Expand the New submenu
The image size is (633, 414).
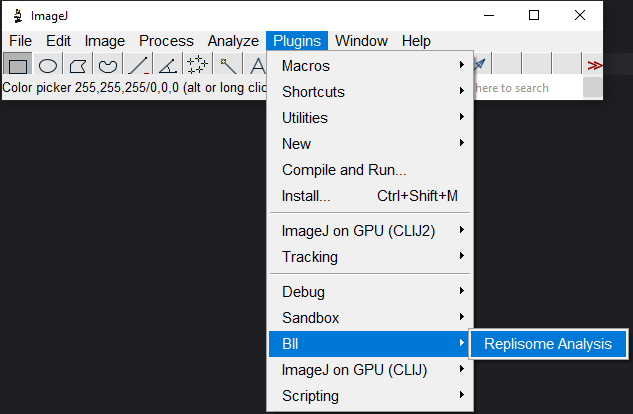point(370,144)
